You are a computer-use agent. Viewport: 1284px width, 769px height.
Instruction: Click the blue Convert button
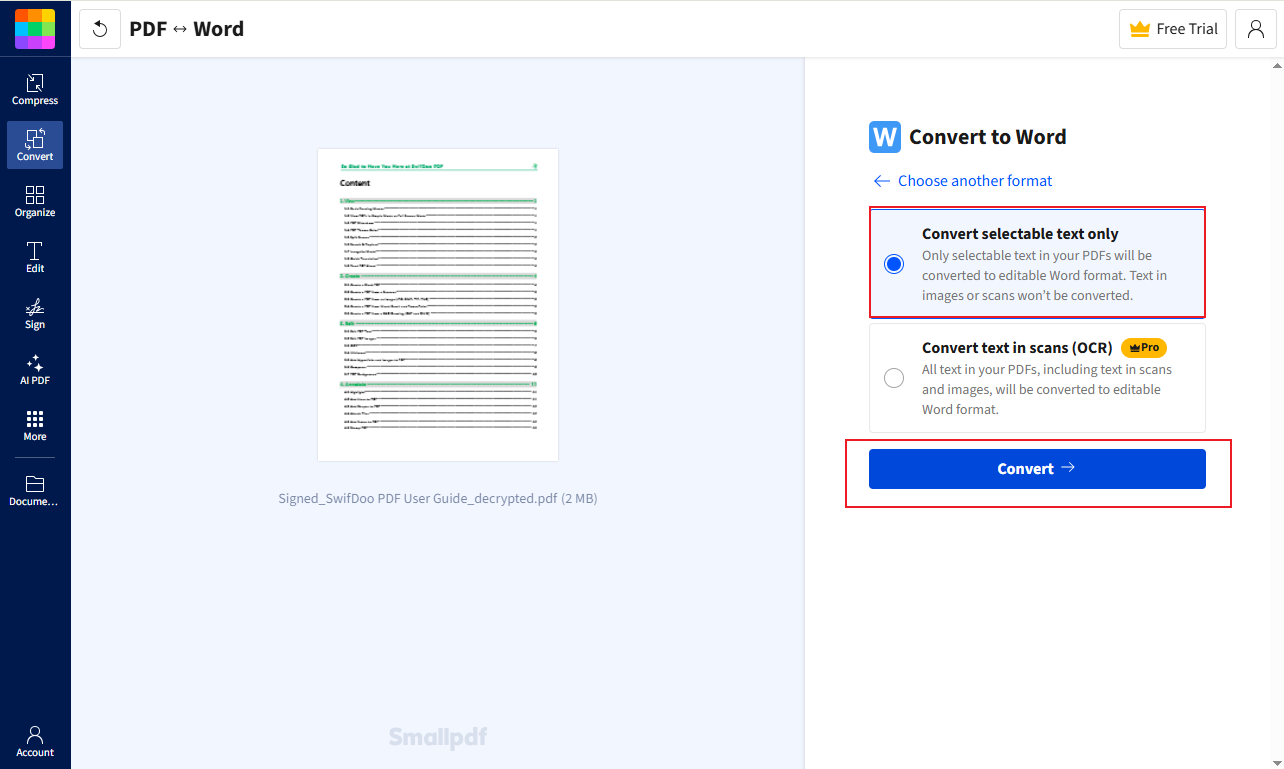1037,469
